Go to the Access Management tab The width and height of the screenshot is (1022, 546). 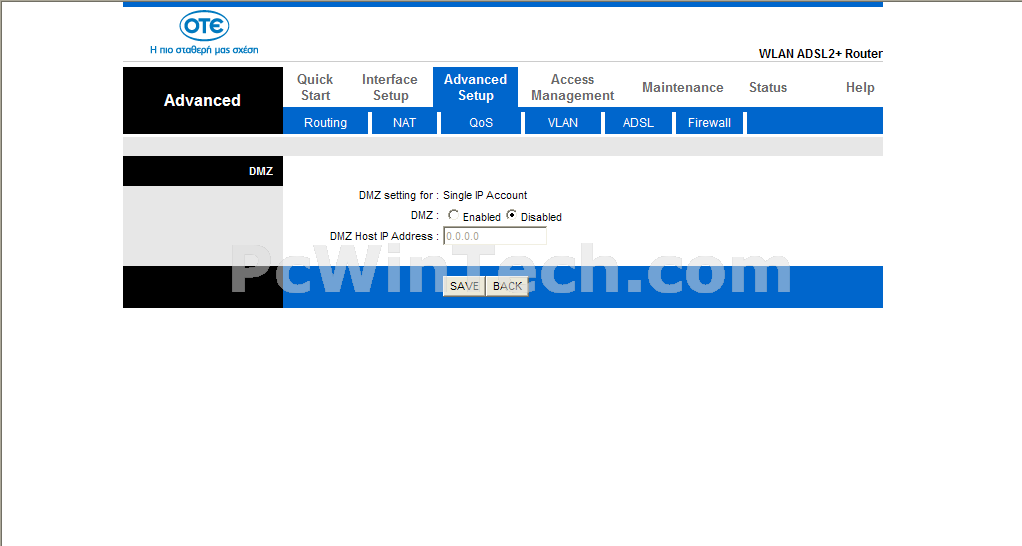point(572,87)
